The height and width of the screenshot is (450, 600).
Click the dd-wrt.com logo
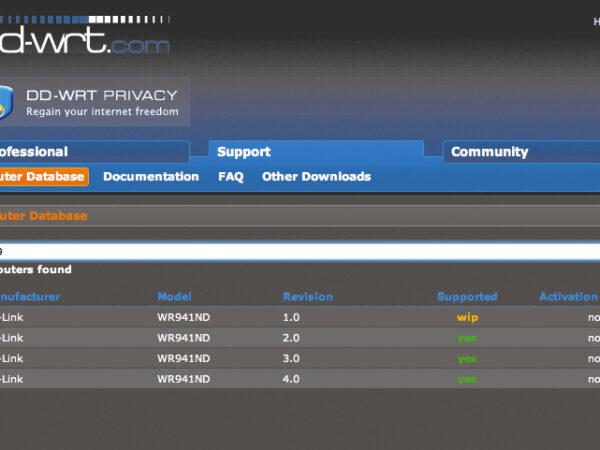[x=84, y=43]
